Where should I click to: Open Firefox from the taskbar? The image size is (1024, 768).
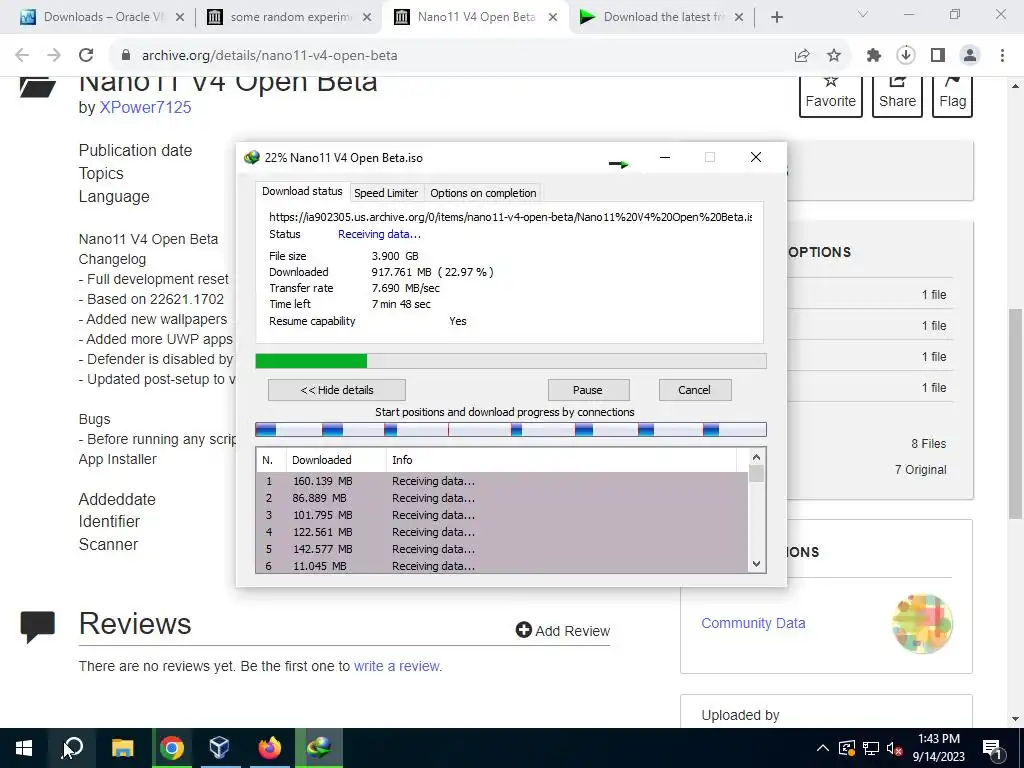coord(269,748)
